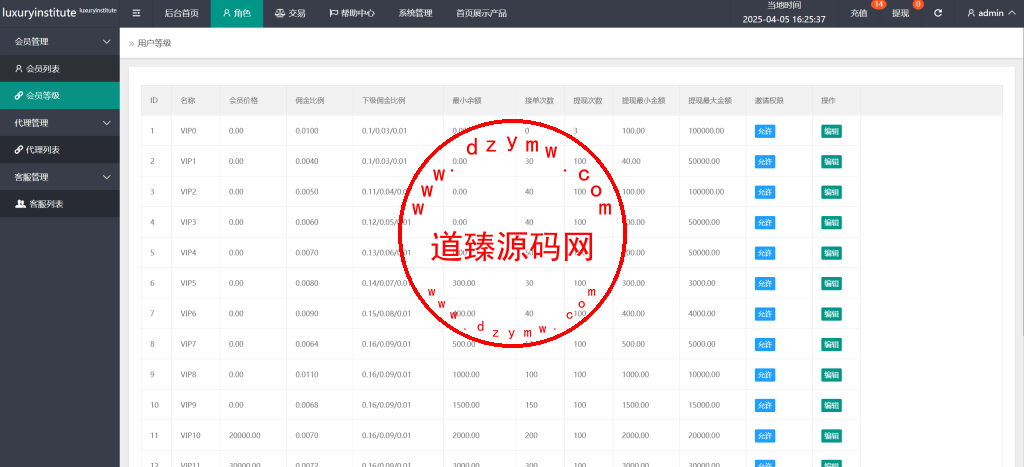Viewport: 1024px width, 467px height.
Task: Collapse the 会员管理 sidebar section
Action: click(59, 41)
